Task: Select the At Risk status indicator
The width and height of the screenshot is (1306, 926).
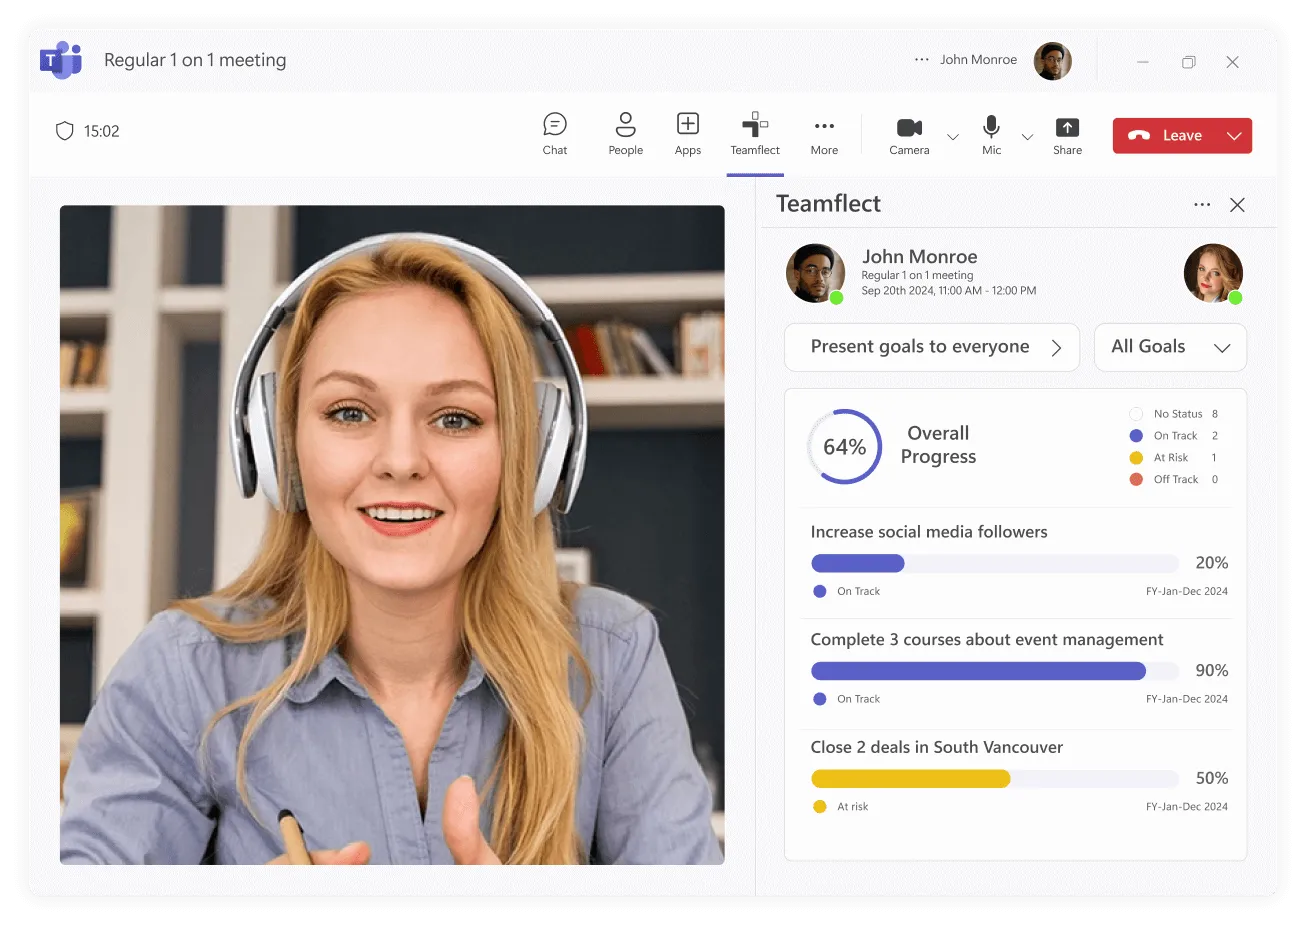Action: click(1137, 457)
